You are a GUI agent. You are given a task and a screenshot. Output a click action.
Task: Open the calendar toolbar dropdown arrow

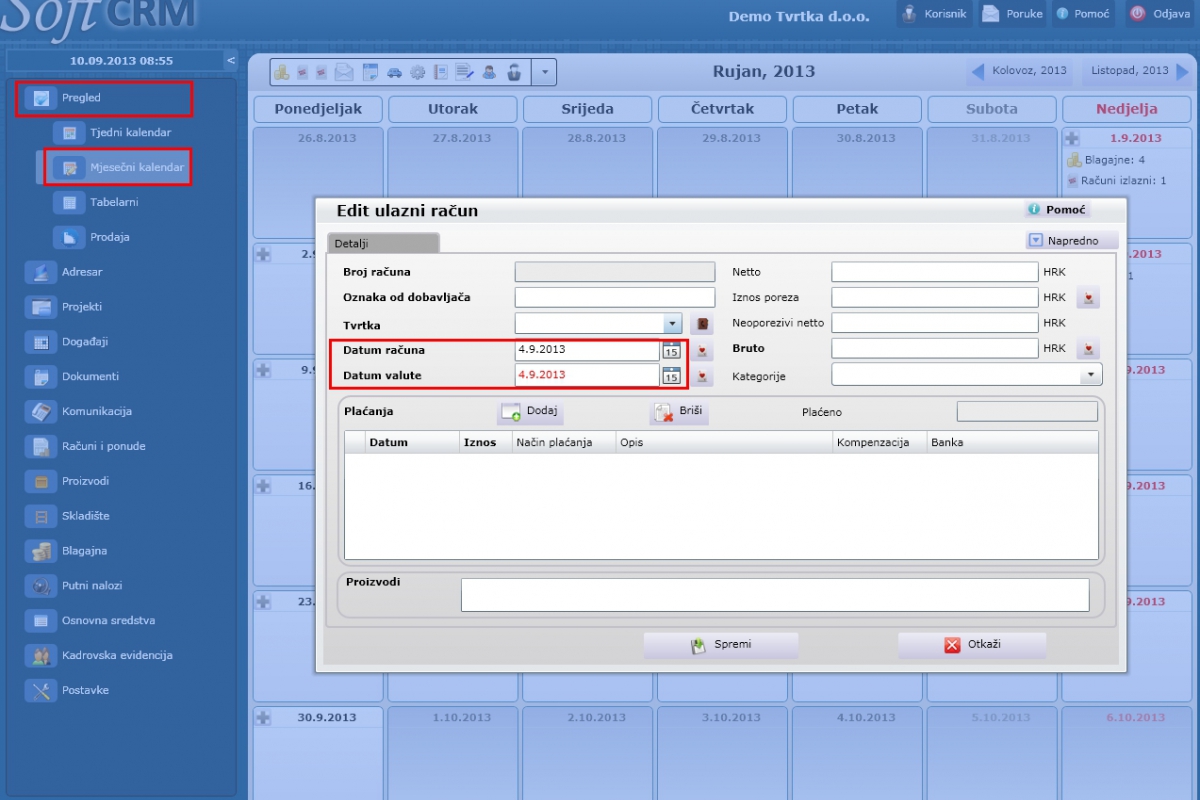(x=544, y=72)
